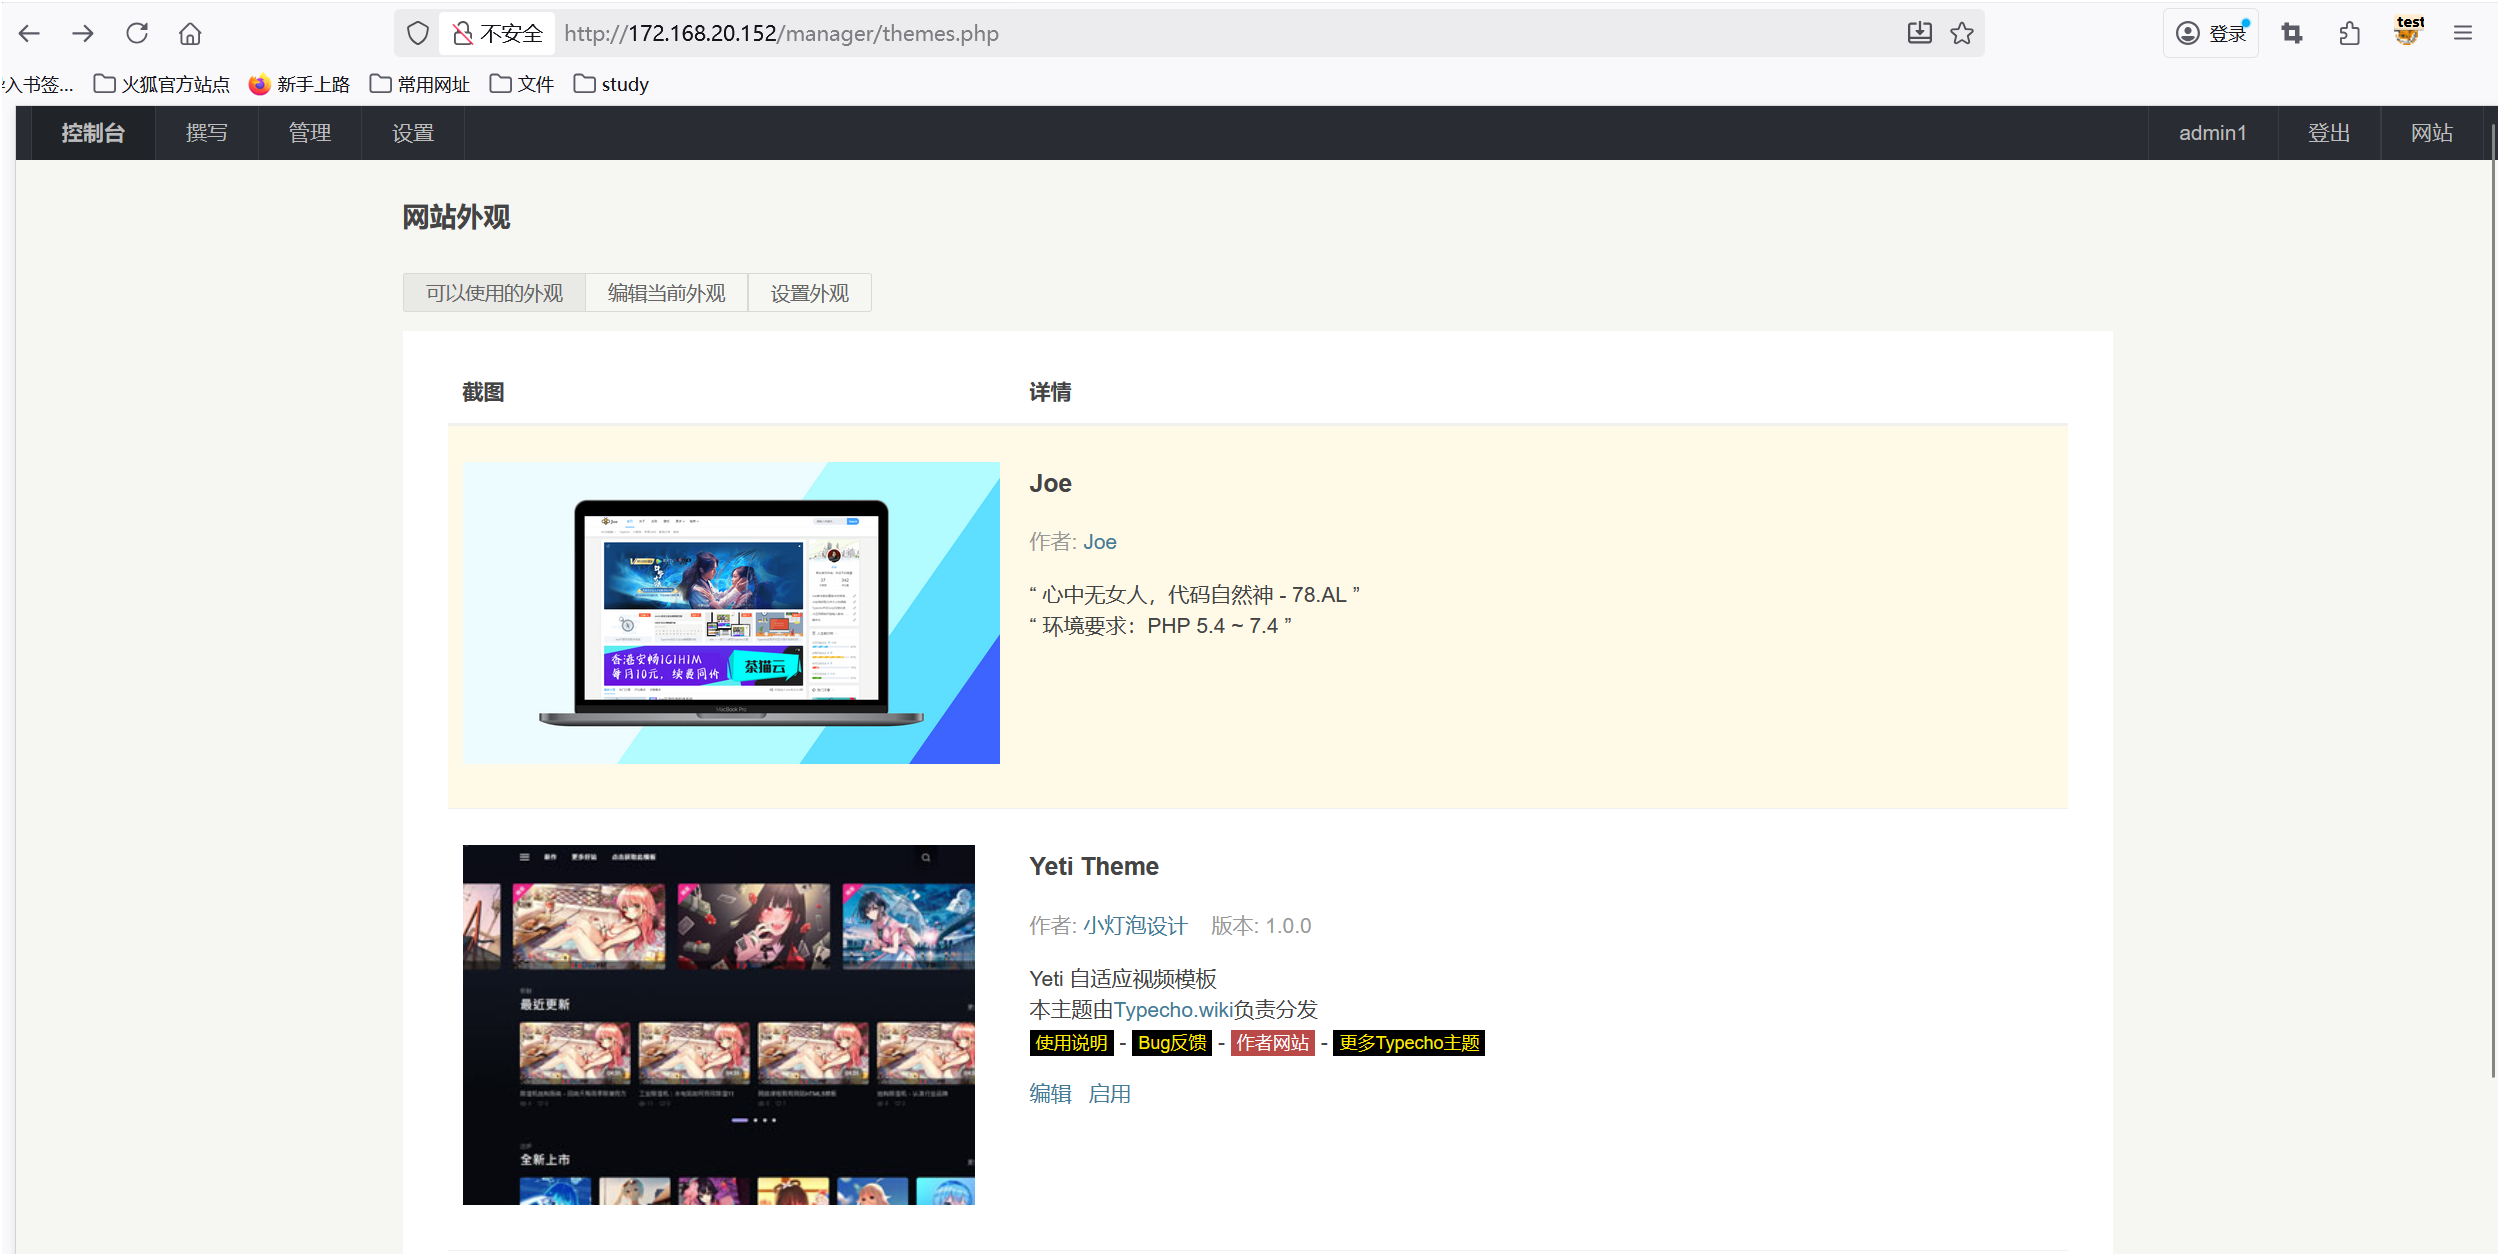Expand the study bookmark folder
The height and width of the screenshot is (1256, 2500).
[x=611, y=84]
